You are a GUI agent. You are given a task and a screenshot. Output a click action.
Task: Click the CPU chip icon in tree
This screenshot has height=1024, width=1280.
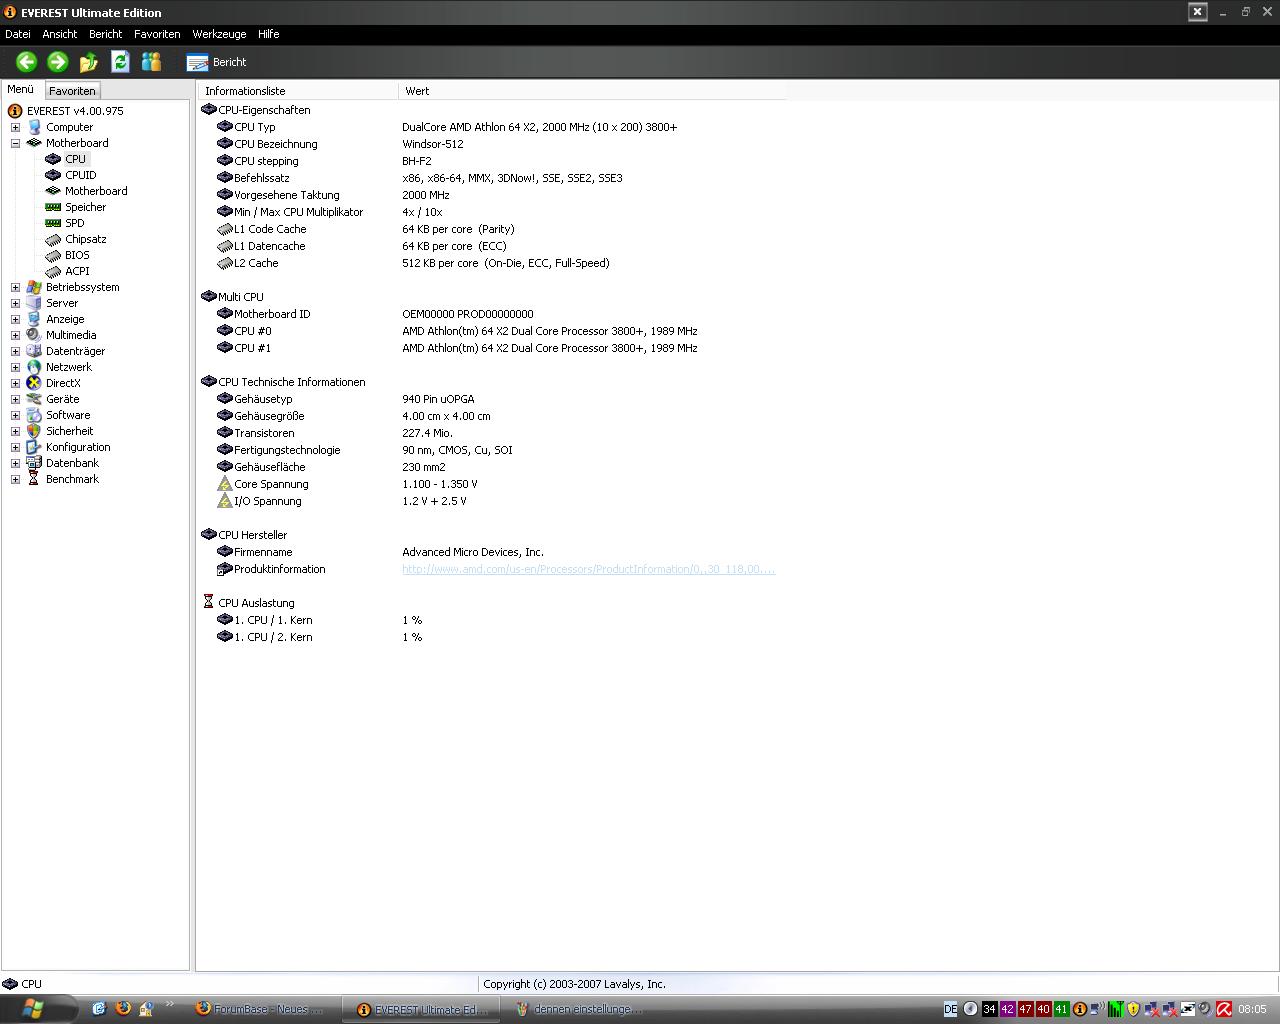pos(53,159)
